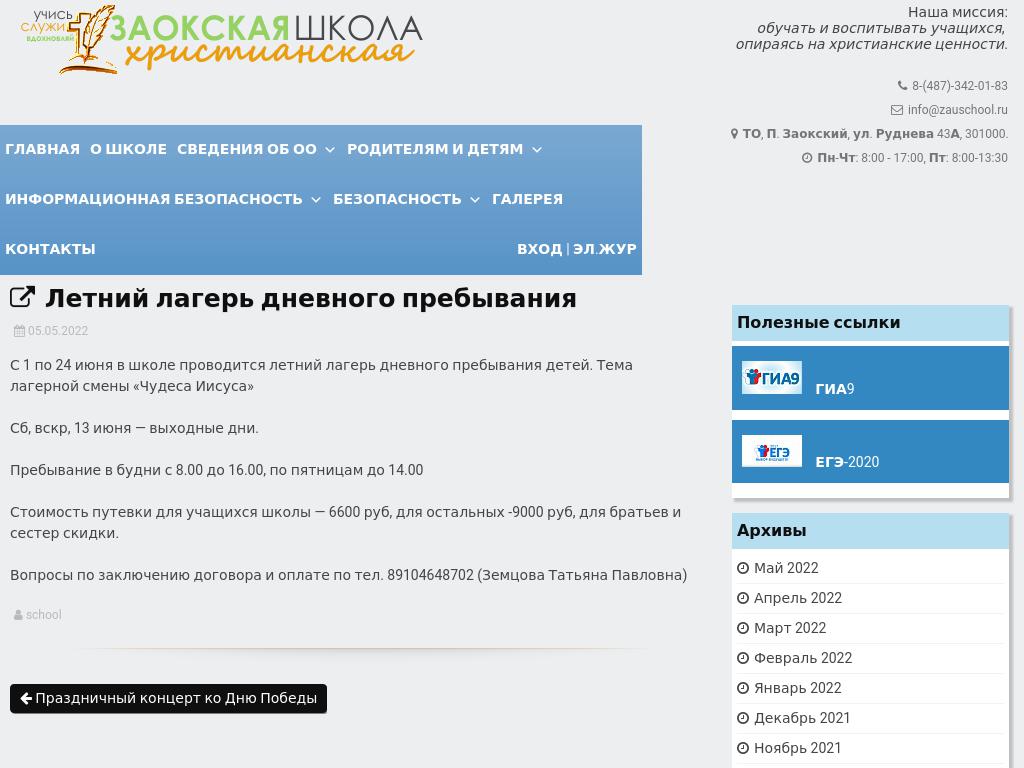Click the paragraph starting С 1 по 24 июня
The width and height of the screenshot is (1024, 768).
321,376
